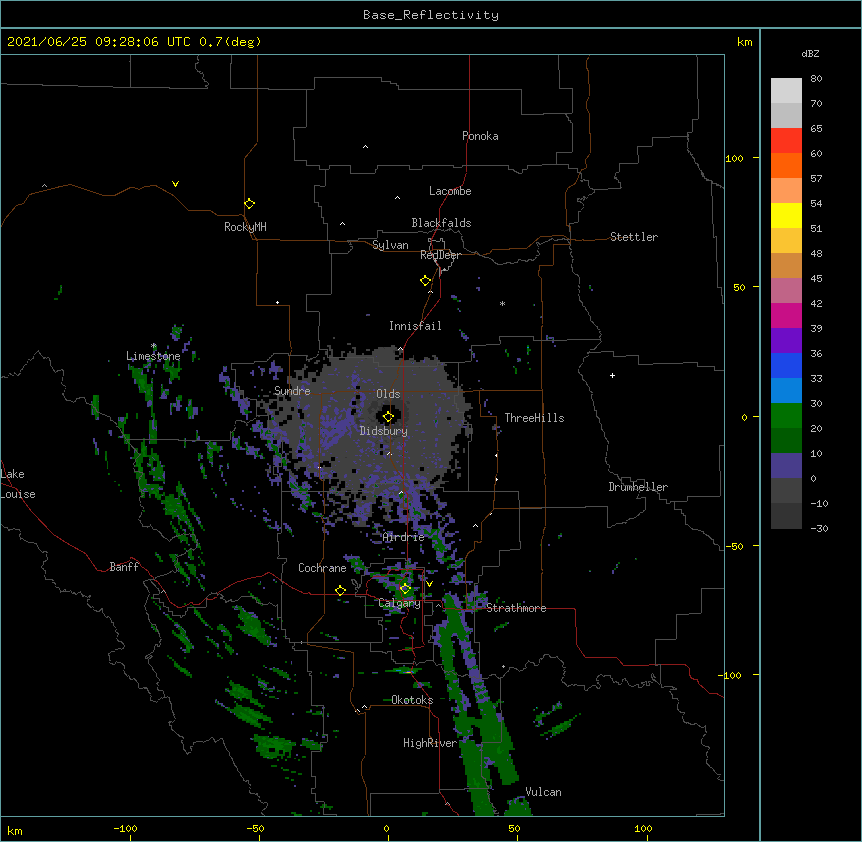
Task: Click the RedDeer city label
Action: pos(440,255)
